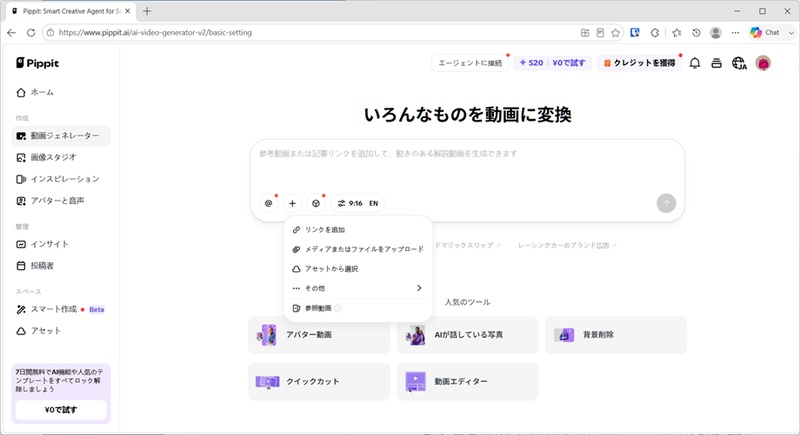Screen dimensions: 800x435
Task: Click the send arrow button
Action: click(x=666, y=203)
